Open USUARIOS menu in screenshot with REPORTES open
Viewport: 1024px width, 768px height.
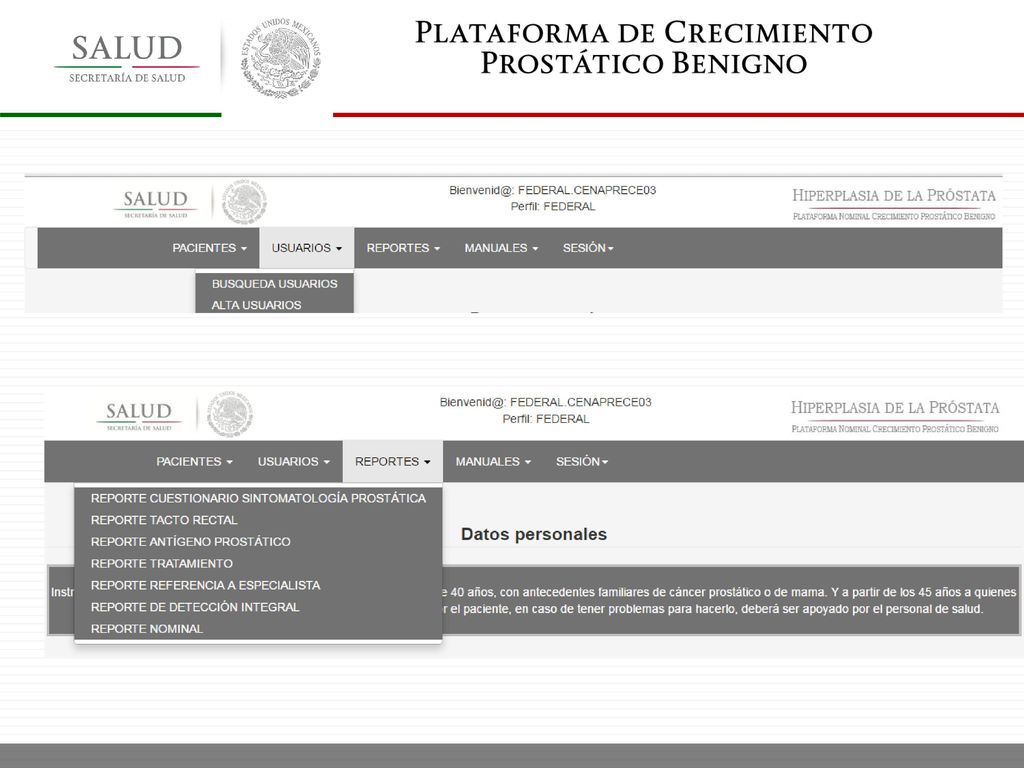click(x=293, y=462)
